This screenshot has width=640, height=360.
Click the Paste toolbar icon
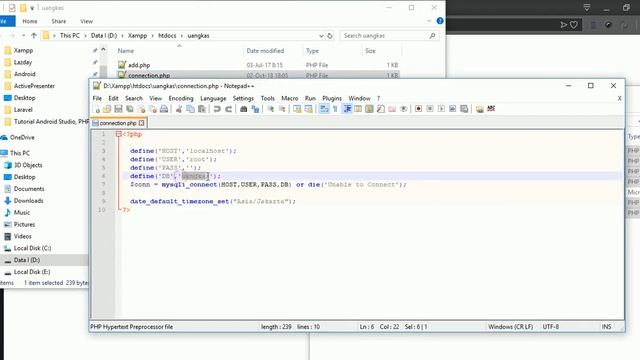202,109
